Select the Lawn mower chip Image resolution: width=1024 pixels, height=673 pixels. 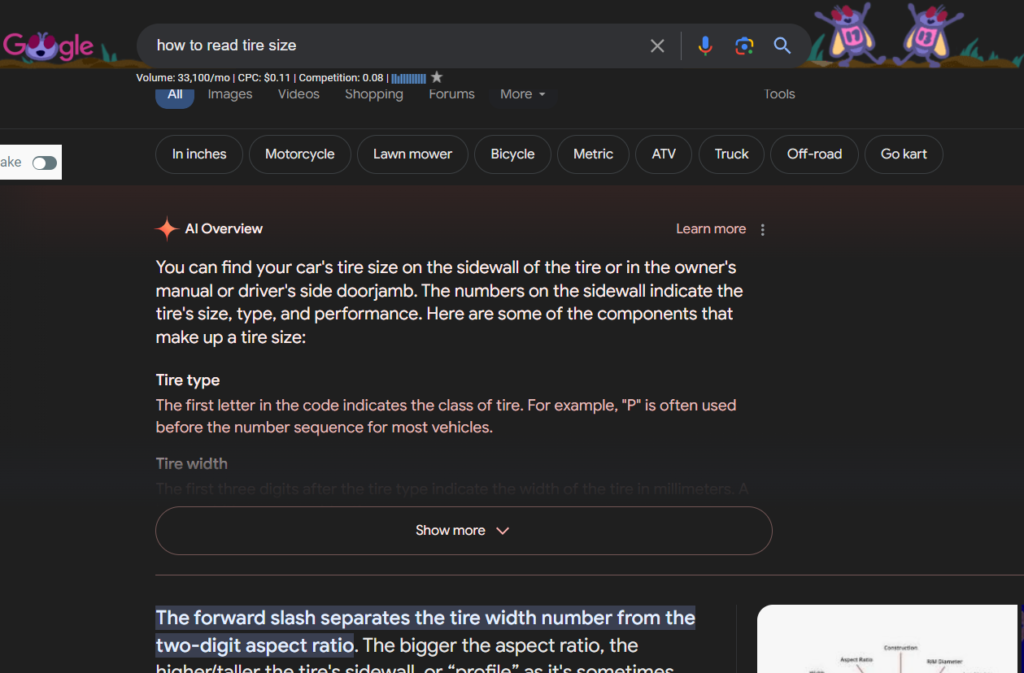coord(413,154)
